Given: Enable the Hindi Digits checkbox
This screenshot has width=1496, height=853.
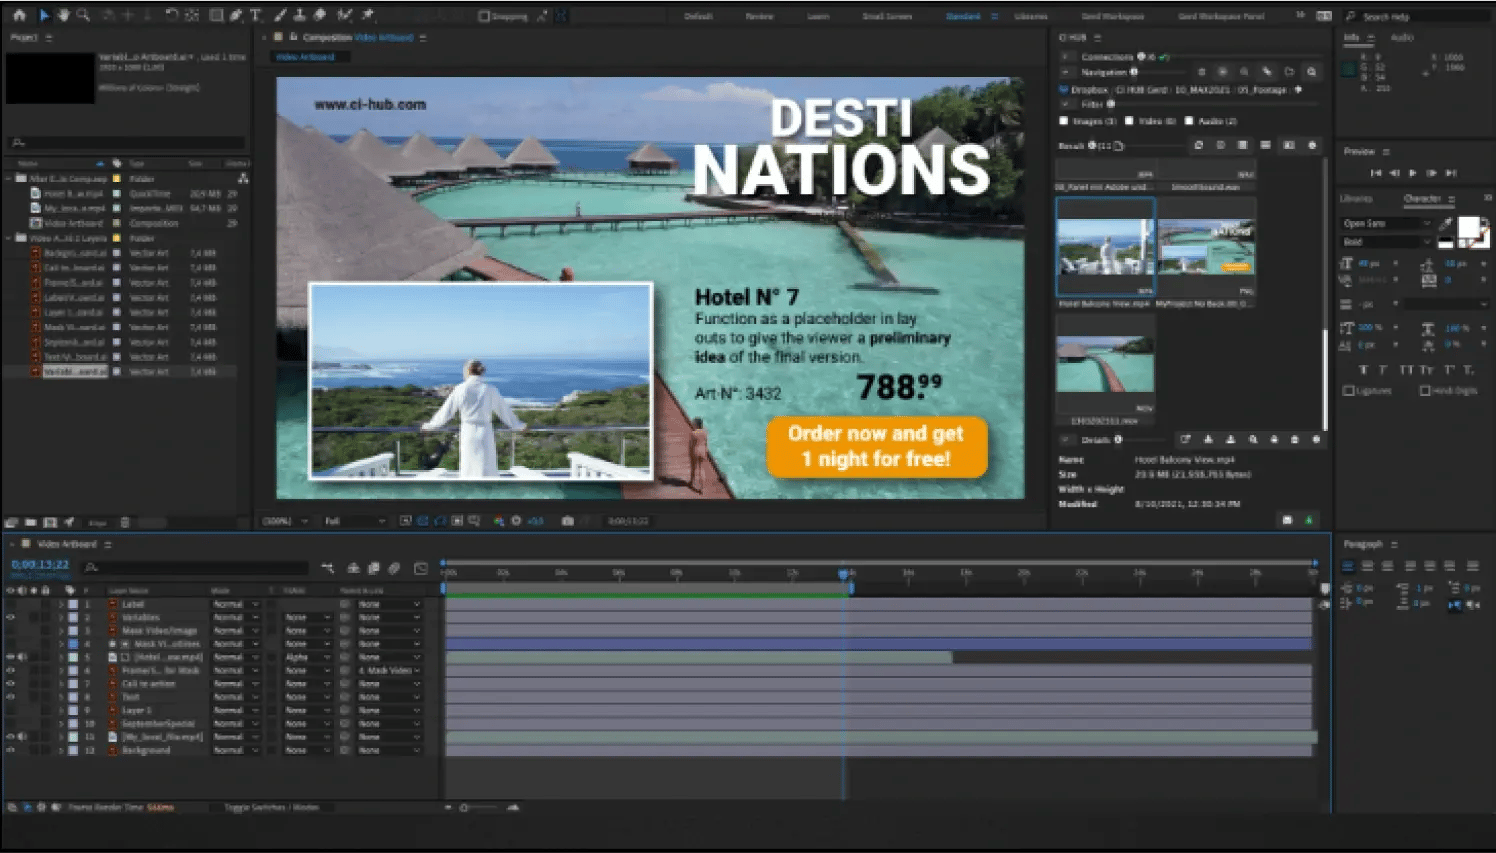Looking at the screenshot, I should point(1425,390).
